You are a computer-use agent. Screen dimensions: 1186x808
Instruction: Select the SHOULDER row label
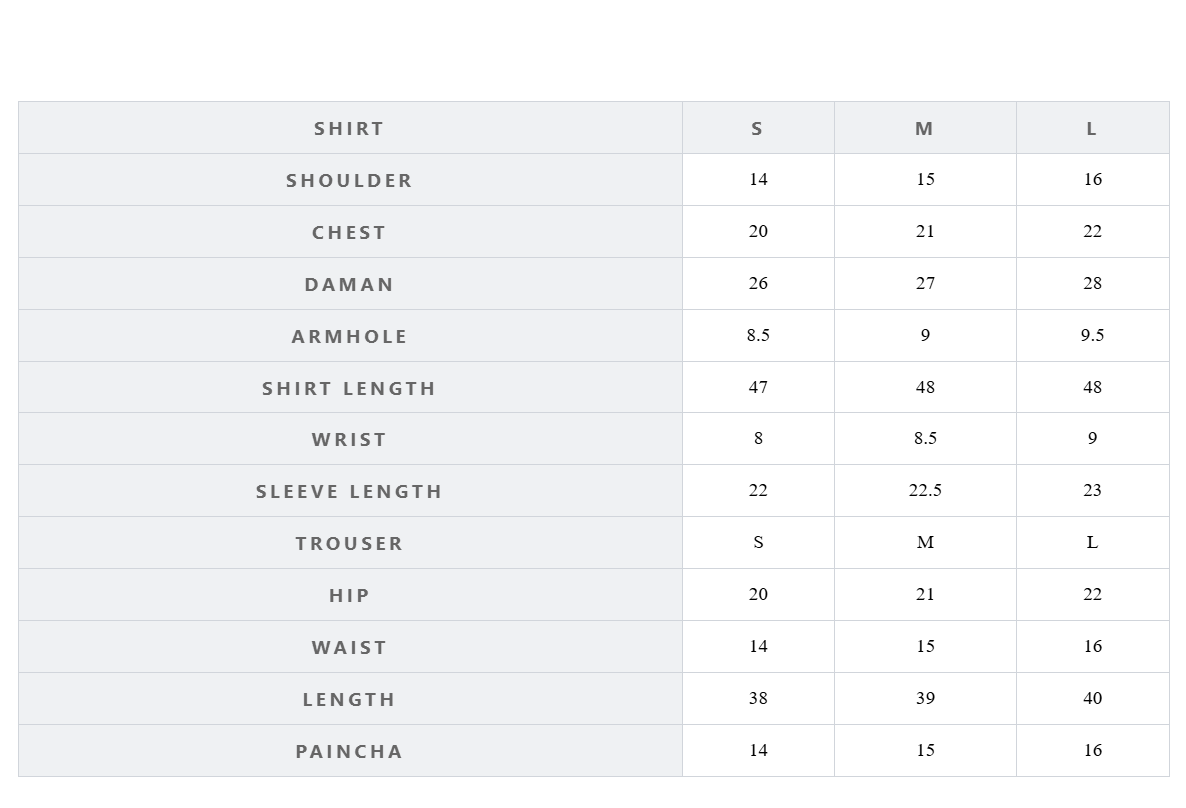click(349, 180)
